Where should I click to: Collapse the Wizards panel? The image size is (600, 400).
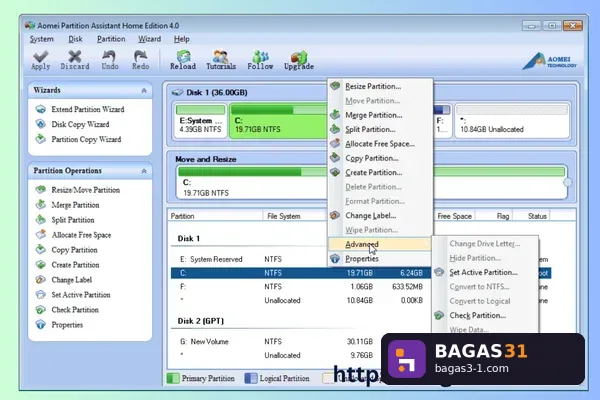(x=144, y=91)
